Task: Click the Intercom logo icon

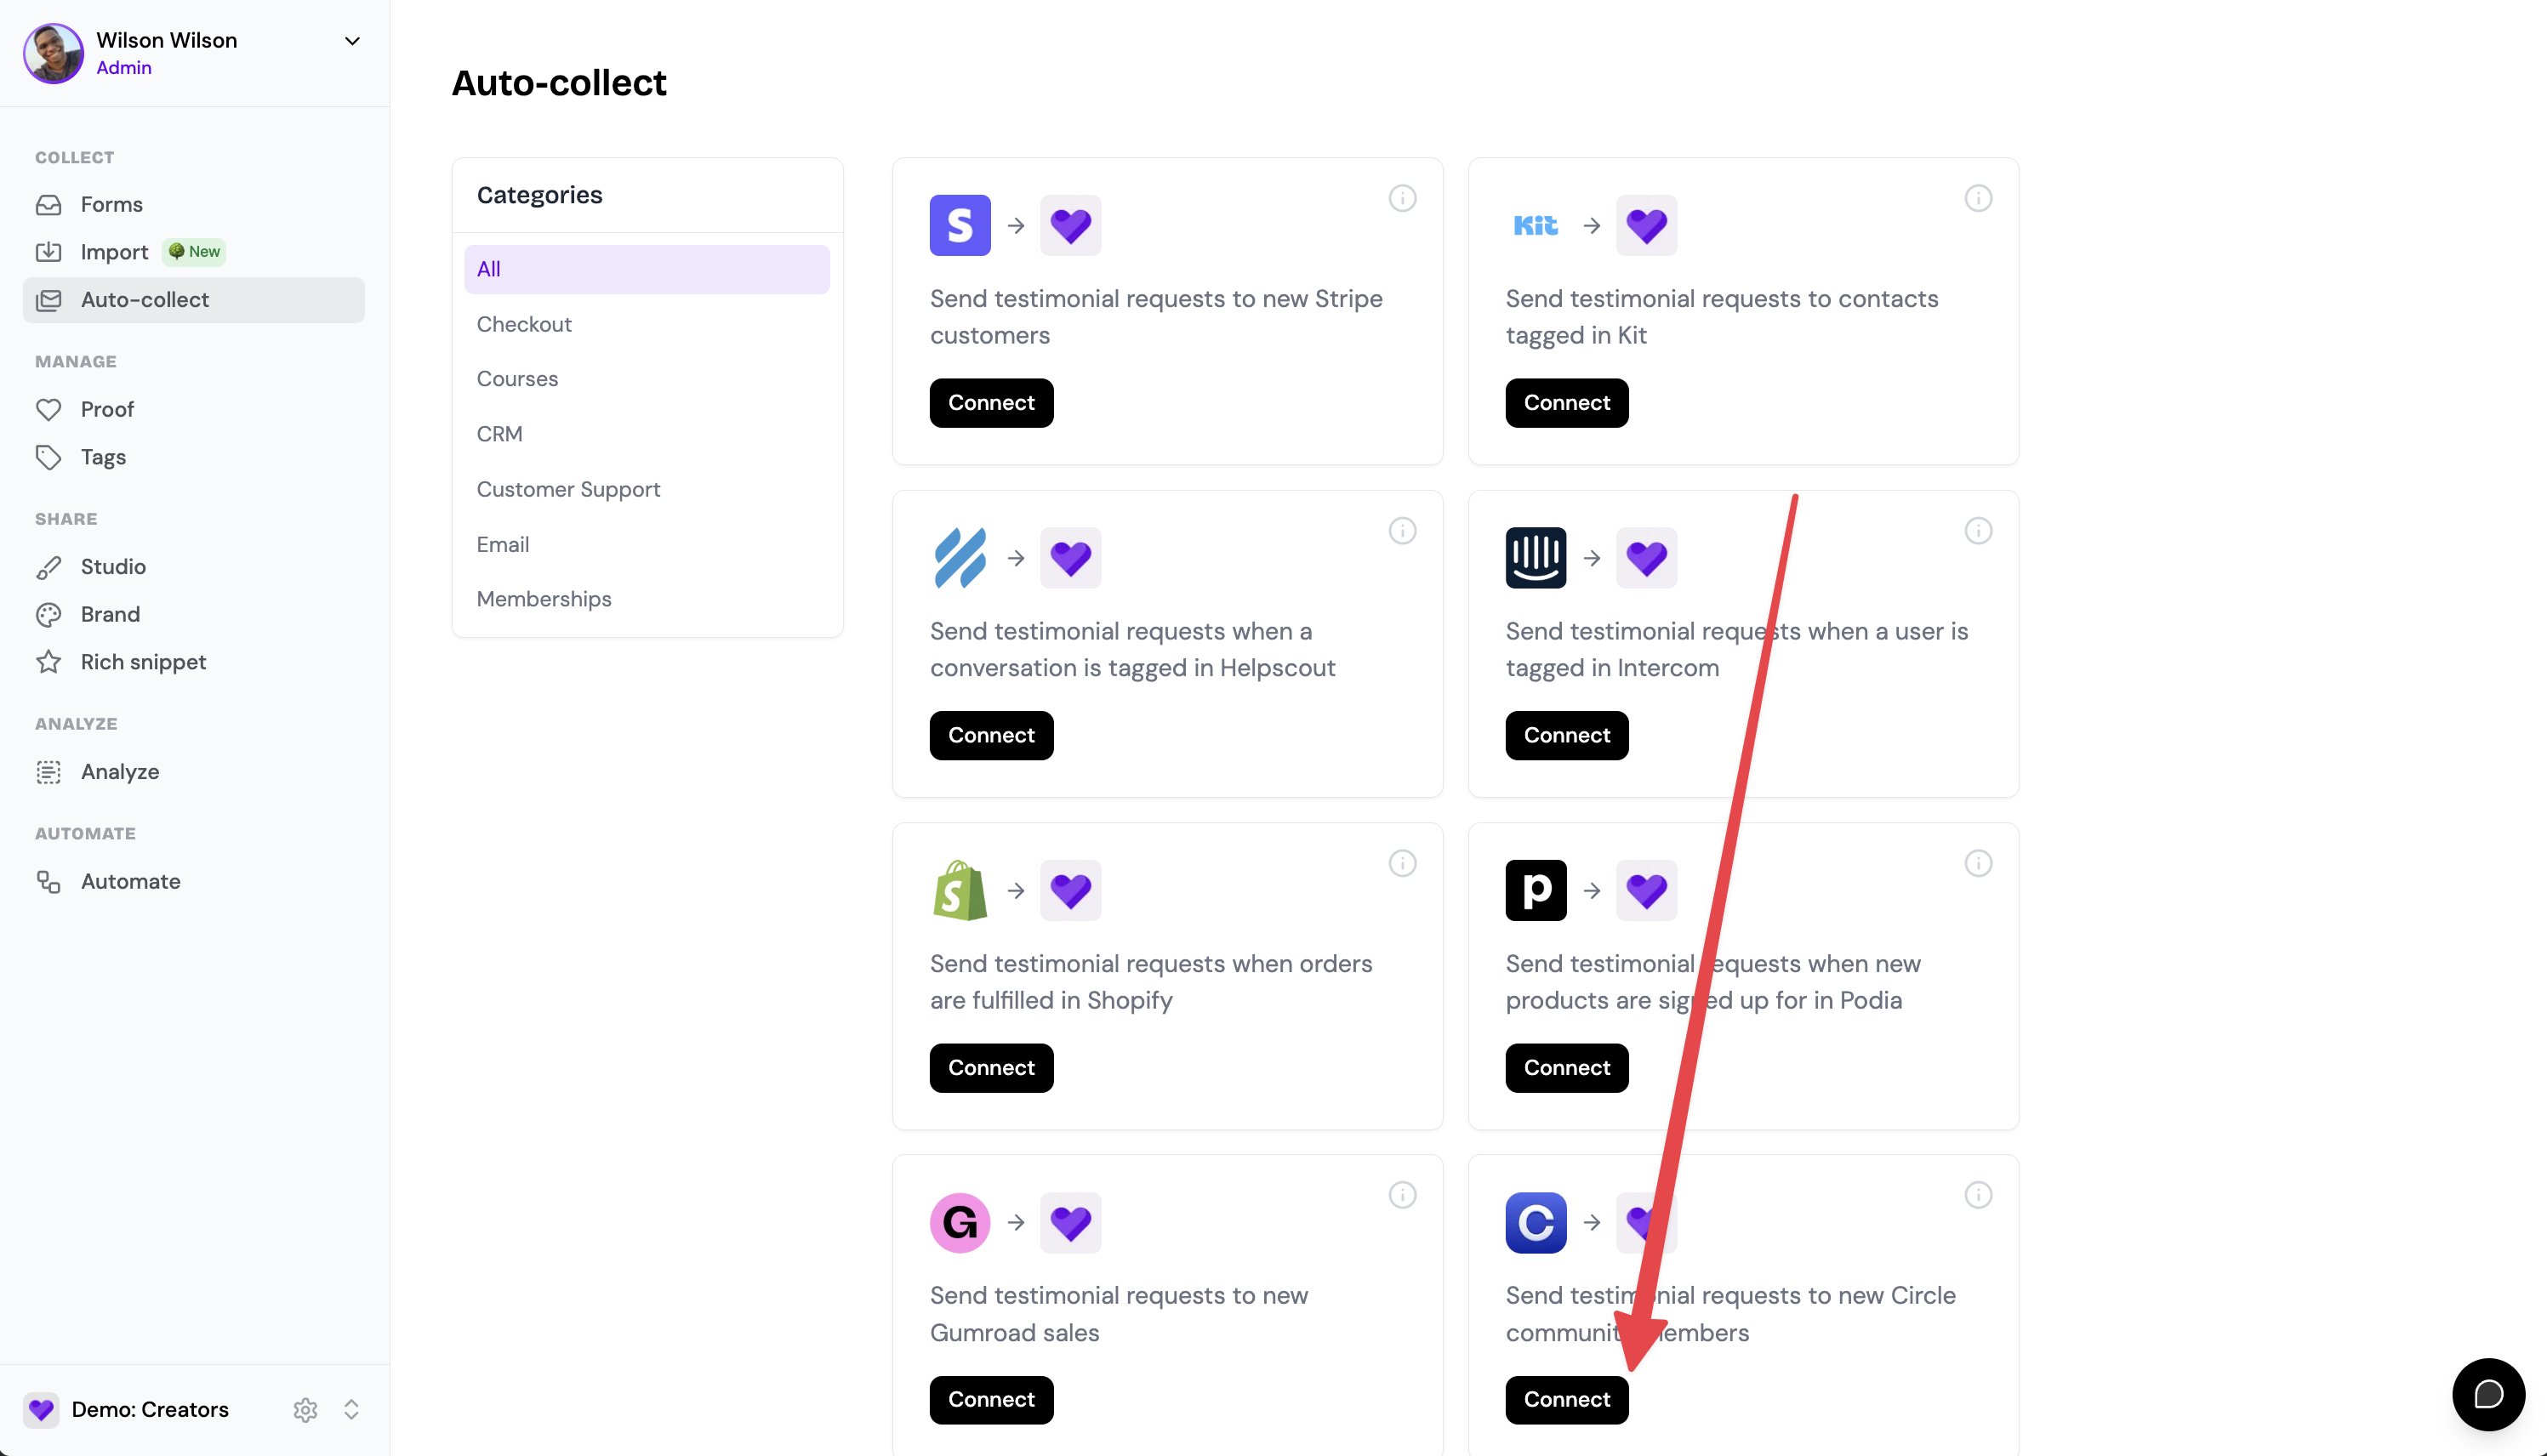Action: [x=1536, y=558]
